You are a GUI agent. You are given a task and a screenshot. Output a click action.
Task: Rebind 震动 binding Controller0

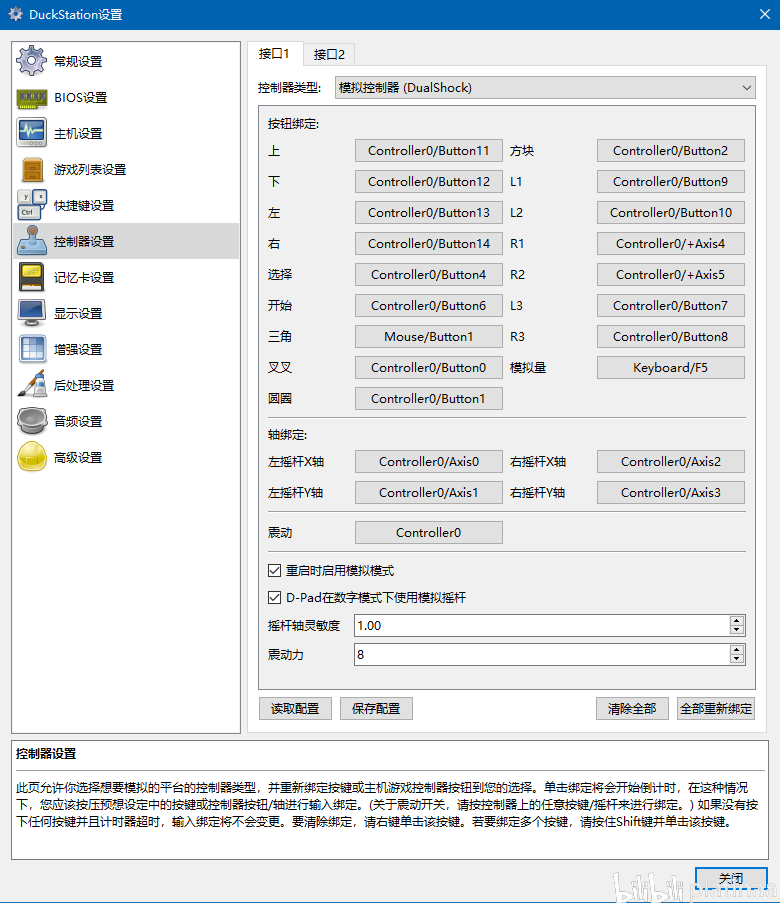pos(429,533)
